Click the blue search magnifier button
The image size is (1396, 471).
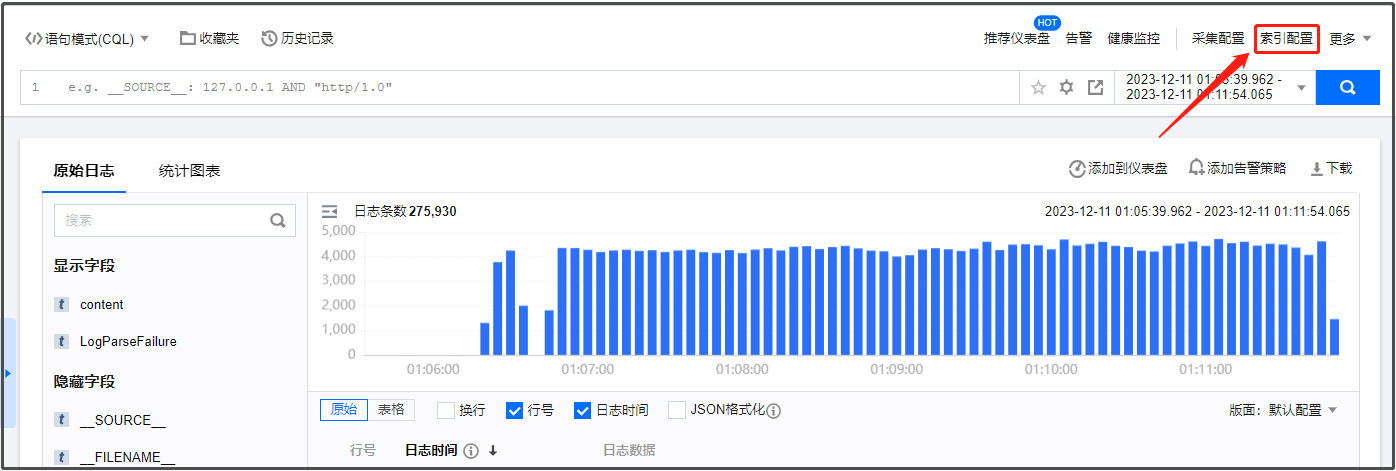click(x=1347, y=88)
